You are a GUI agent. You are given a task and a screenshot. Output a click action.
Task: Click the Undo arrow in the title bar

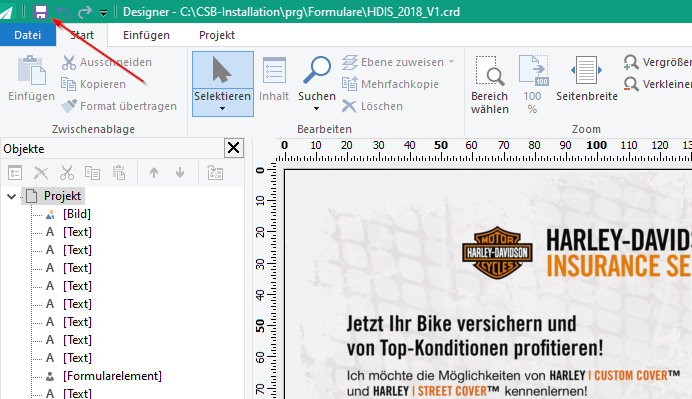63,13
